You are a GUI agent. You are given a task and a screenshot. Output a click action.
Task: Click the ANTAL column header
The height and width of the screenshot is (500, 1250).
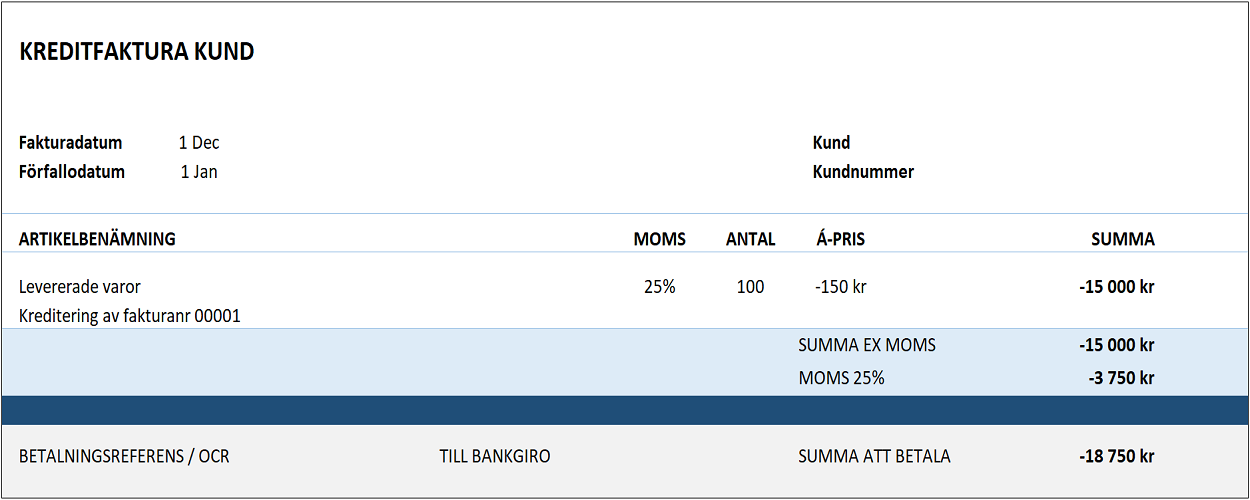coord(750,239)
